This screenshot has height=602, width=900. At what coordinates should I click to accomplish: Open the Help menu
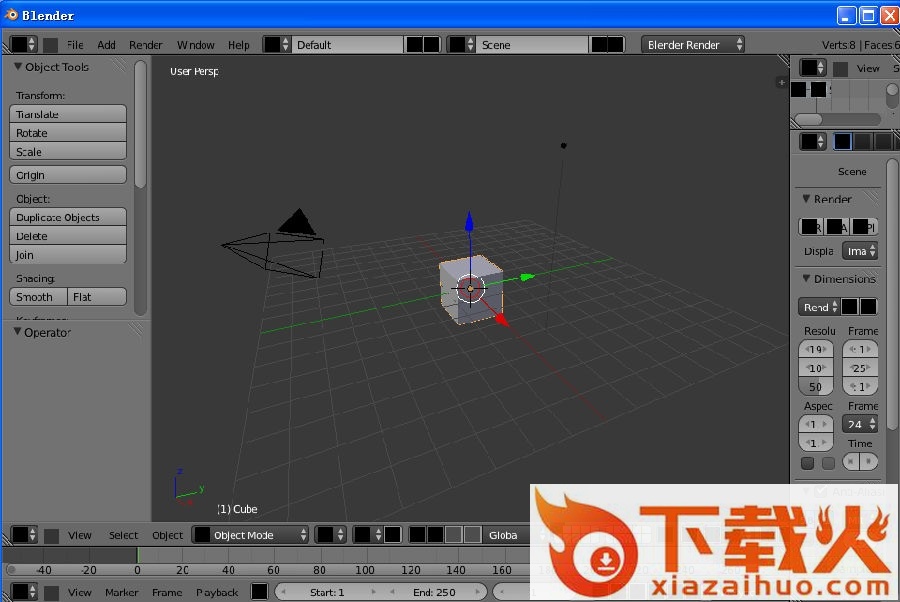[x=239, y=45]
